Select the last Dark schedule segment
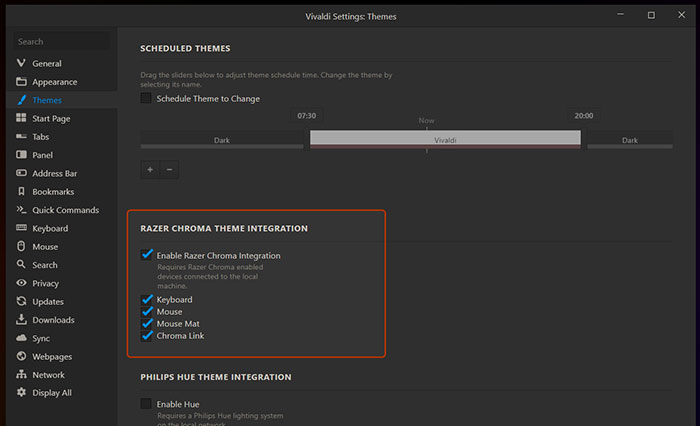This screenshot has width=700, height=426. tap(629, 140)
